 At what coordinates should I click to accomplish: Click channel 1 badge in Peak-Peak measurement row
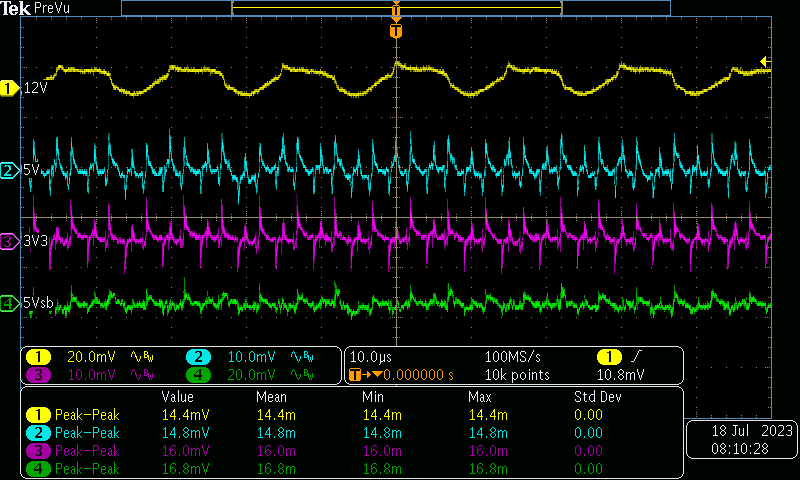point(38,415)
